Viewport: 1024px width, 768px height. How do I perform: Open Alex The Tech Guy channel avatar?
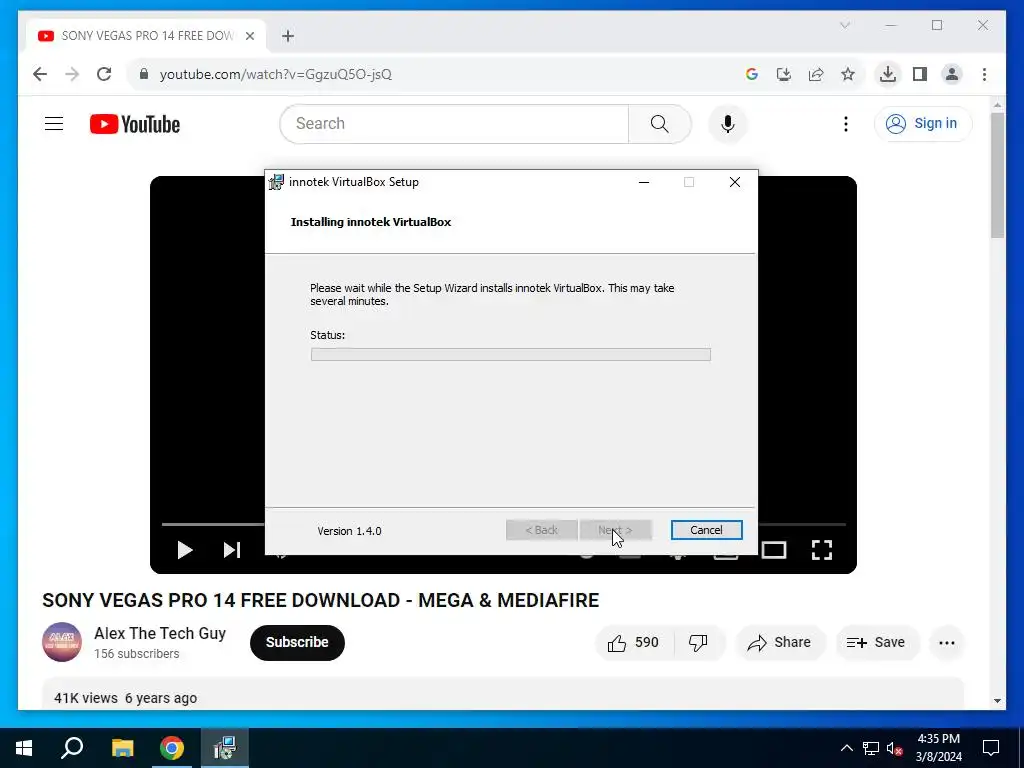point(62,642)
